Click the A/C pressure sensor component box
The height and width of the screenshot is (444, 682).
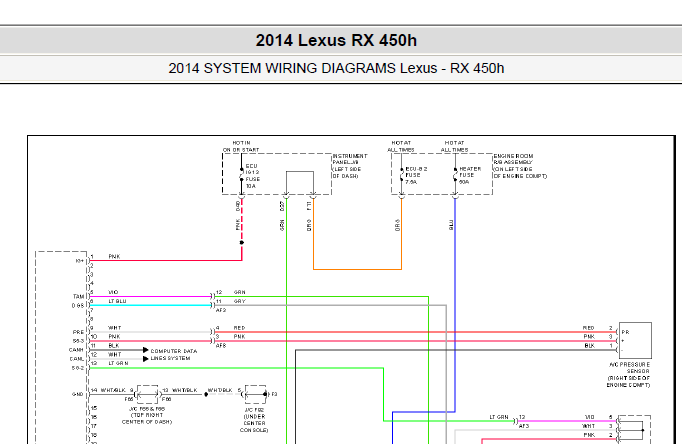[635, 340]
